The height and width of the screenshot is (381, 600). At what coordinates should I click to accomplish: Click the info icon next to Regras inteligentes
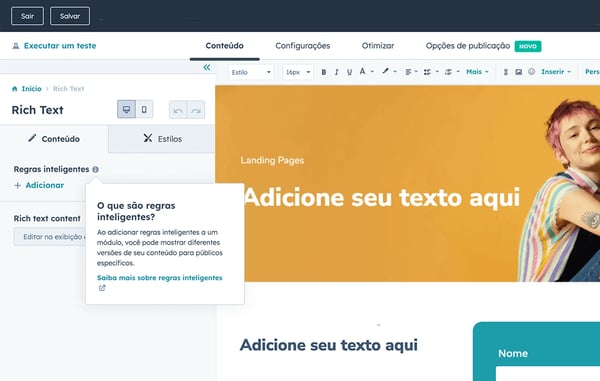click(95, 169)
